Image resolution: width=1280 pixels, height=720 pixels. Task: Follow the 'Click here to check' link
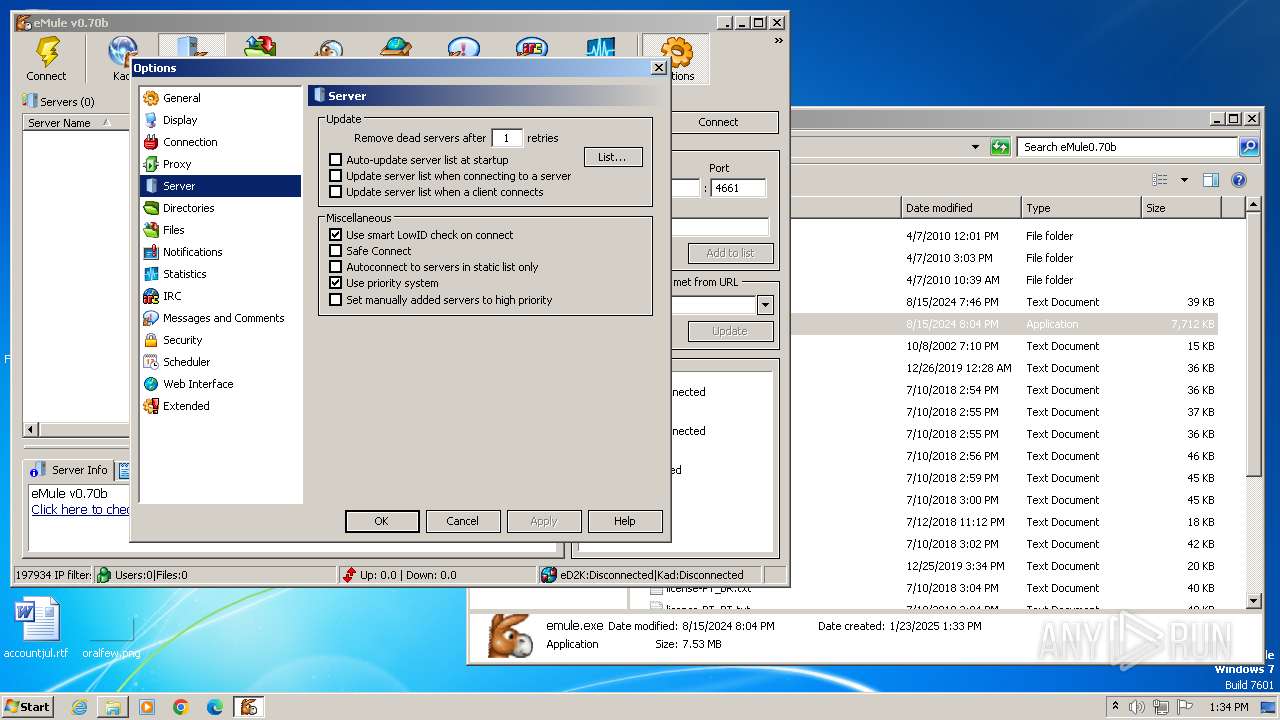pyautogui.click(x=80, y=510)
